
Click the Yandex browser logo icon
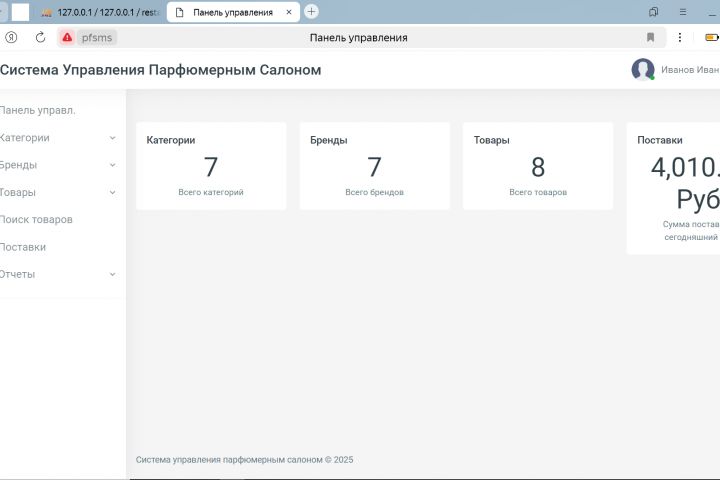[11, 38]
